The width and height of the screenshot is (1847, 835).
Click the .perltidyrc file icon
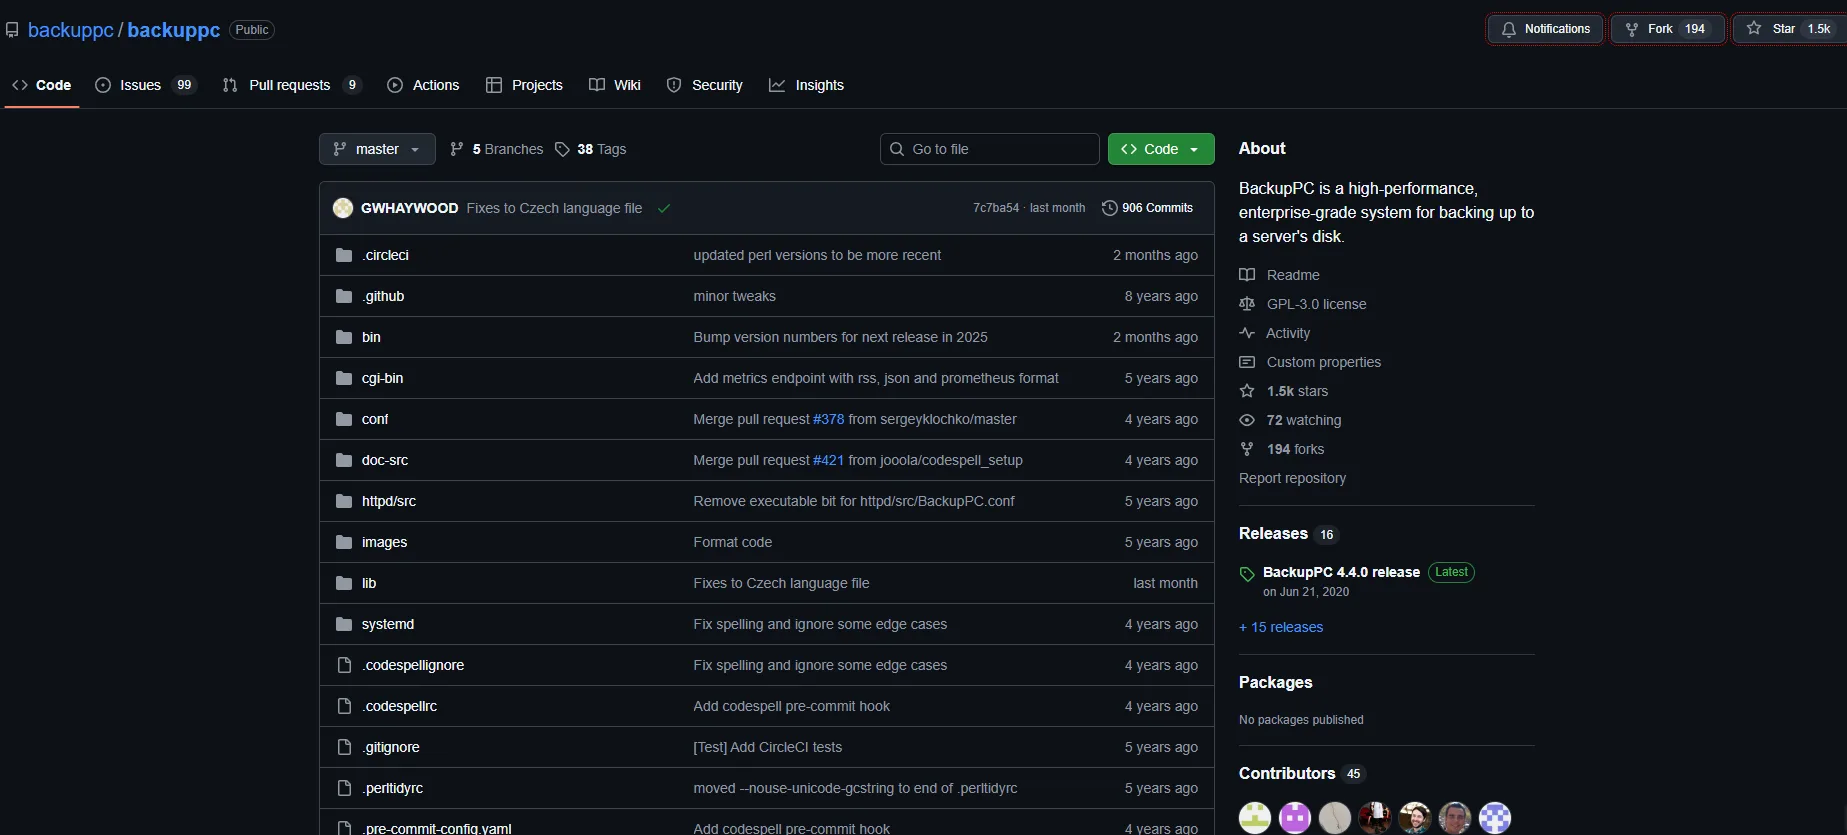click(x=344, y=788)
